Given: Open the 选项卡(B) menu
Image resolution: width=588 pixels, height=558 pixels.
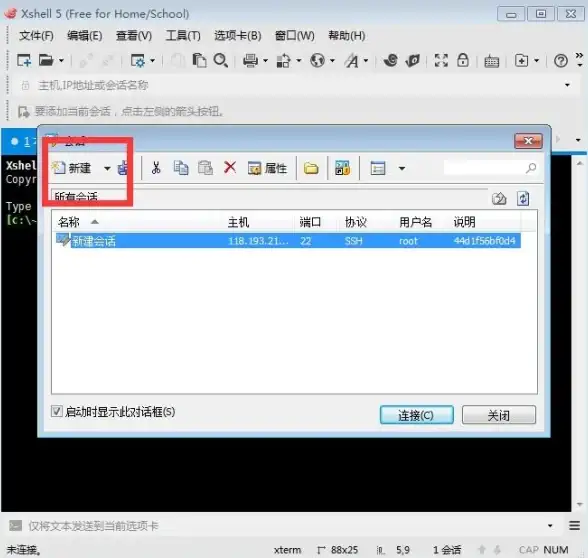Looking at the screenshot, I should (238, 36).
